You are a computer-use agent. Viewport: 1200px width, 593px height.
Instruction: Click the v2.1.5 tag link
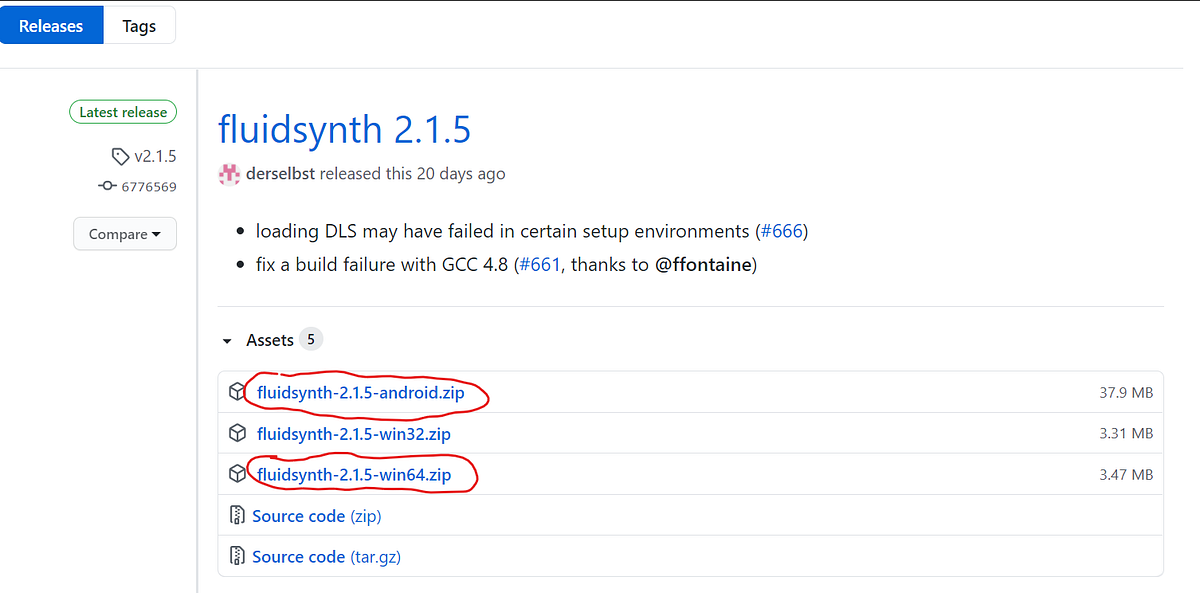pos(155,156)
